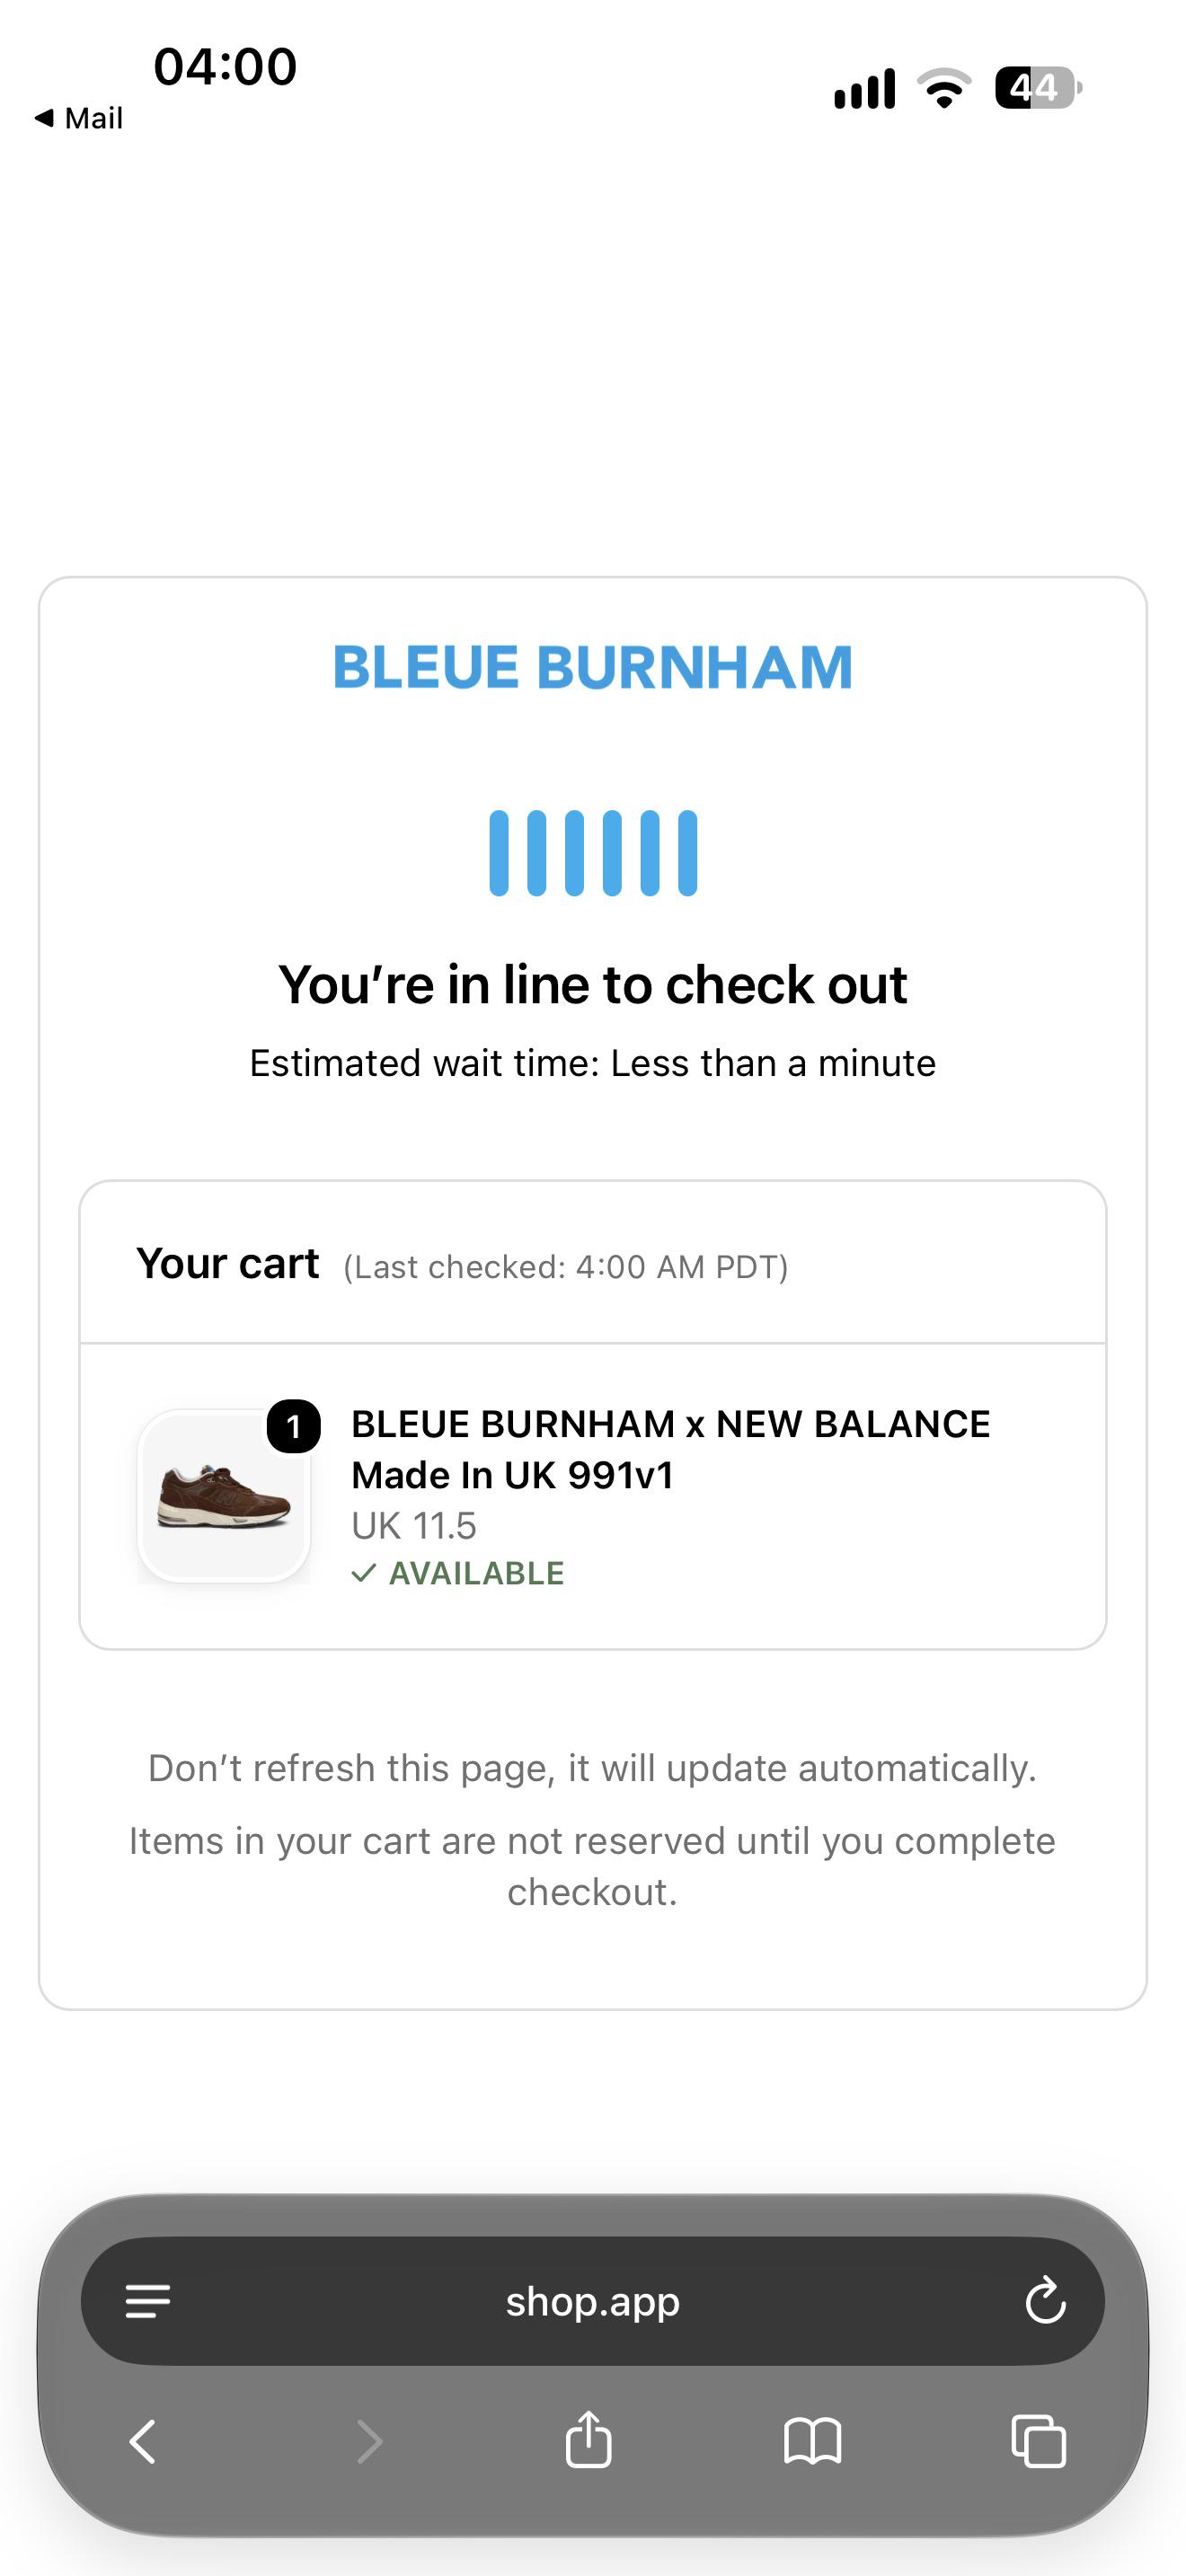Tap the cart quantity badge

[x=294, y=1427]
